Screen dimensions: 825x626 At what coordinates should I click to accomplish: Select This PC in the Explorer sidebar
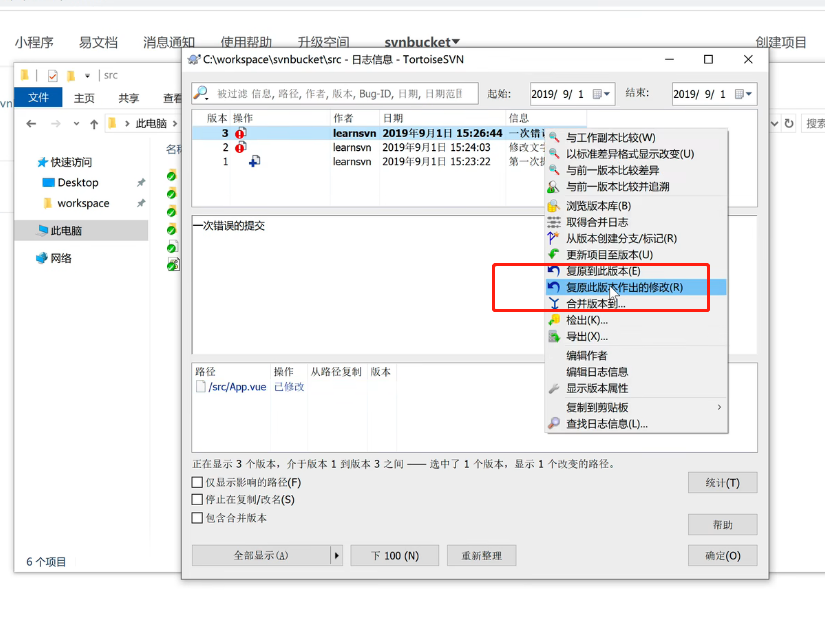(81, 230)
